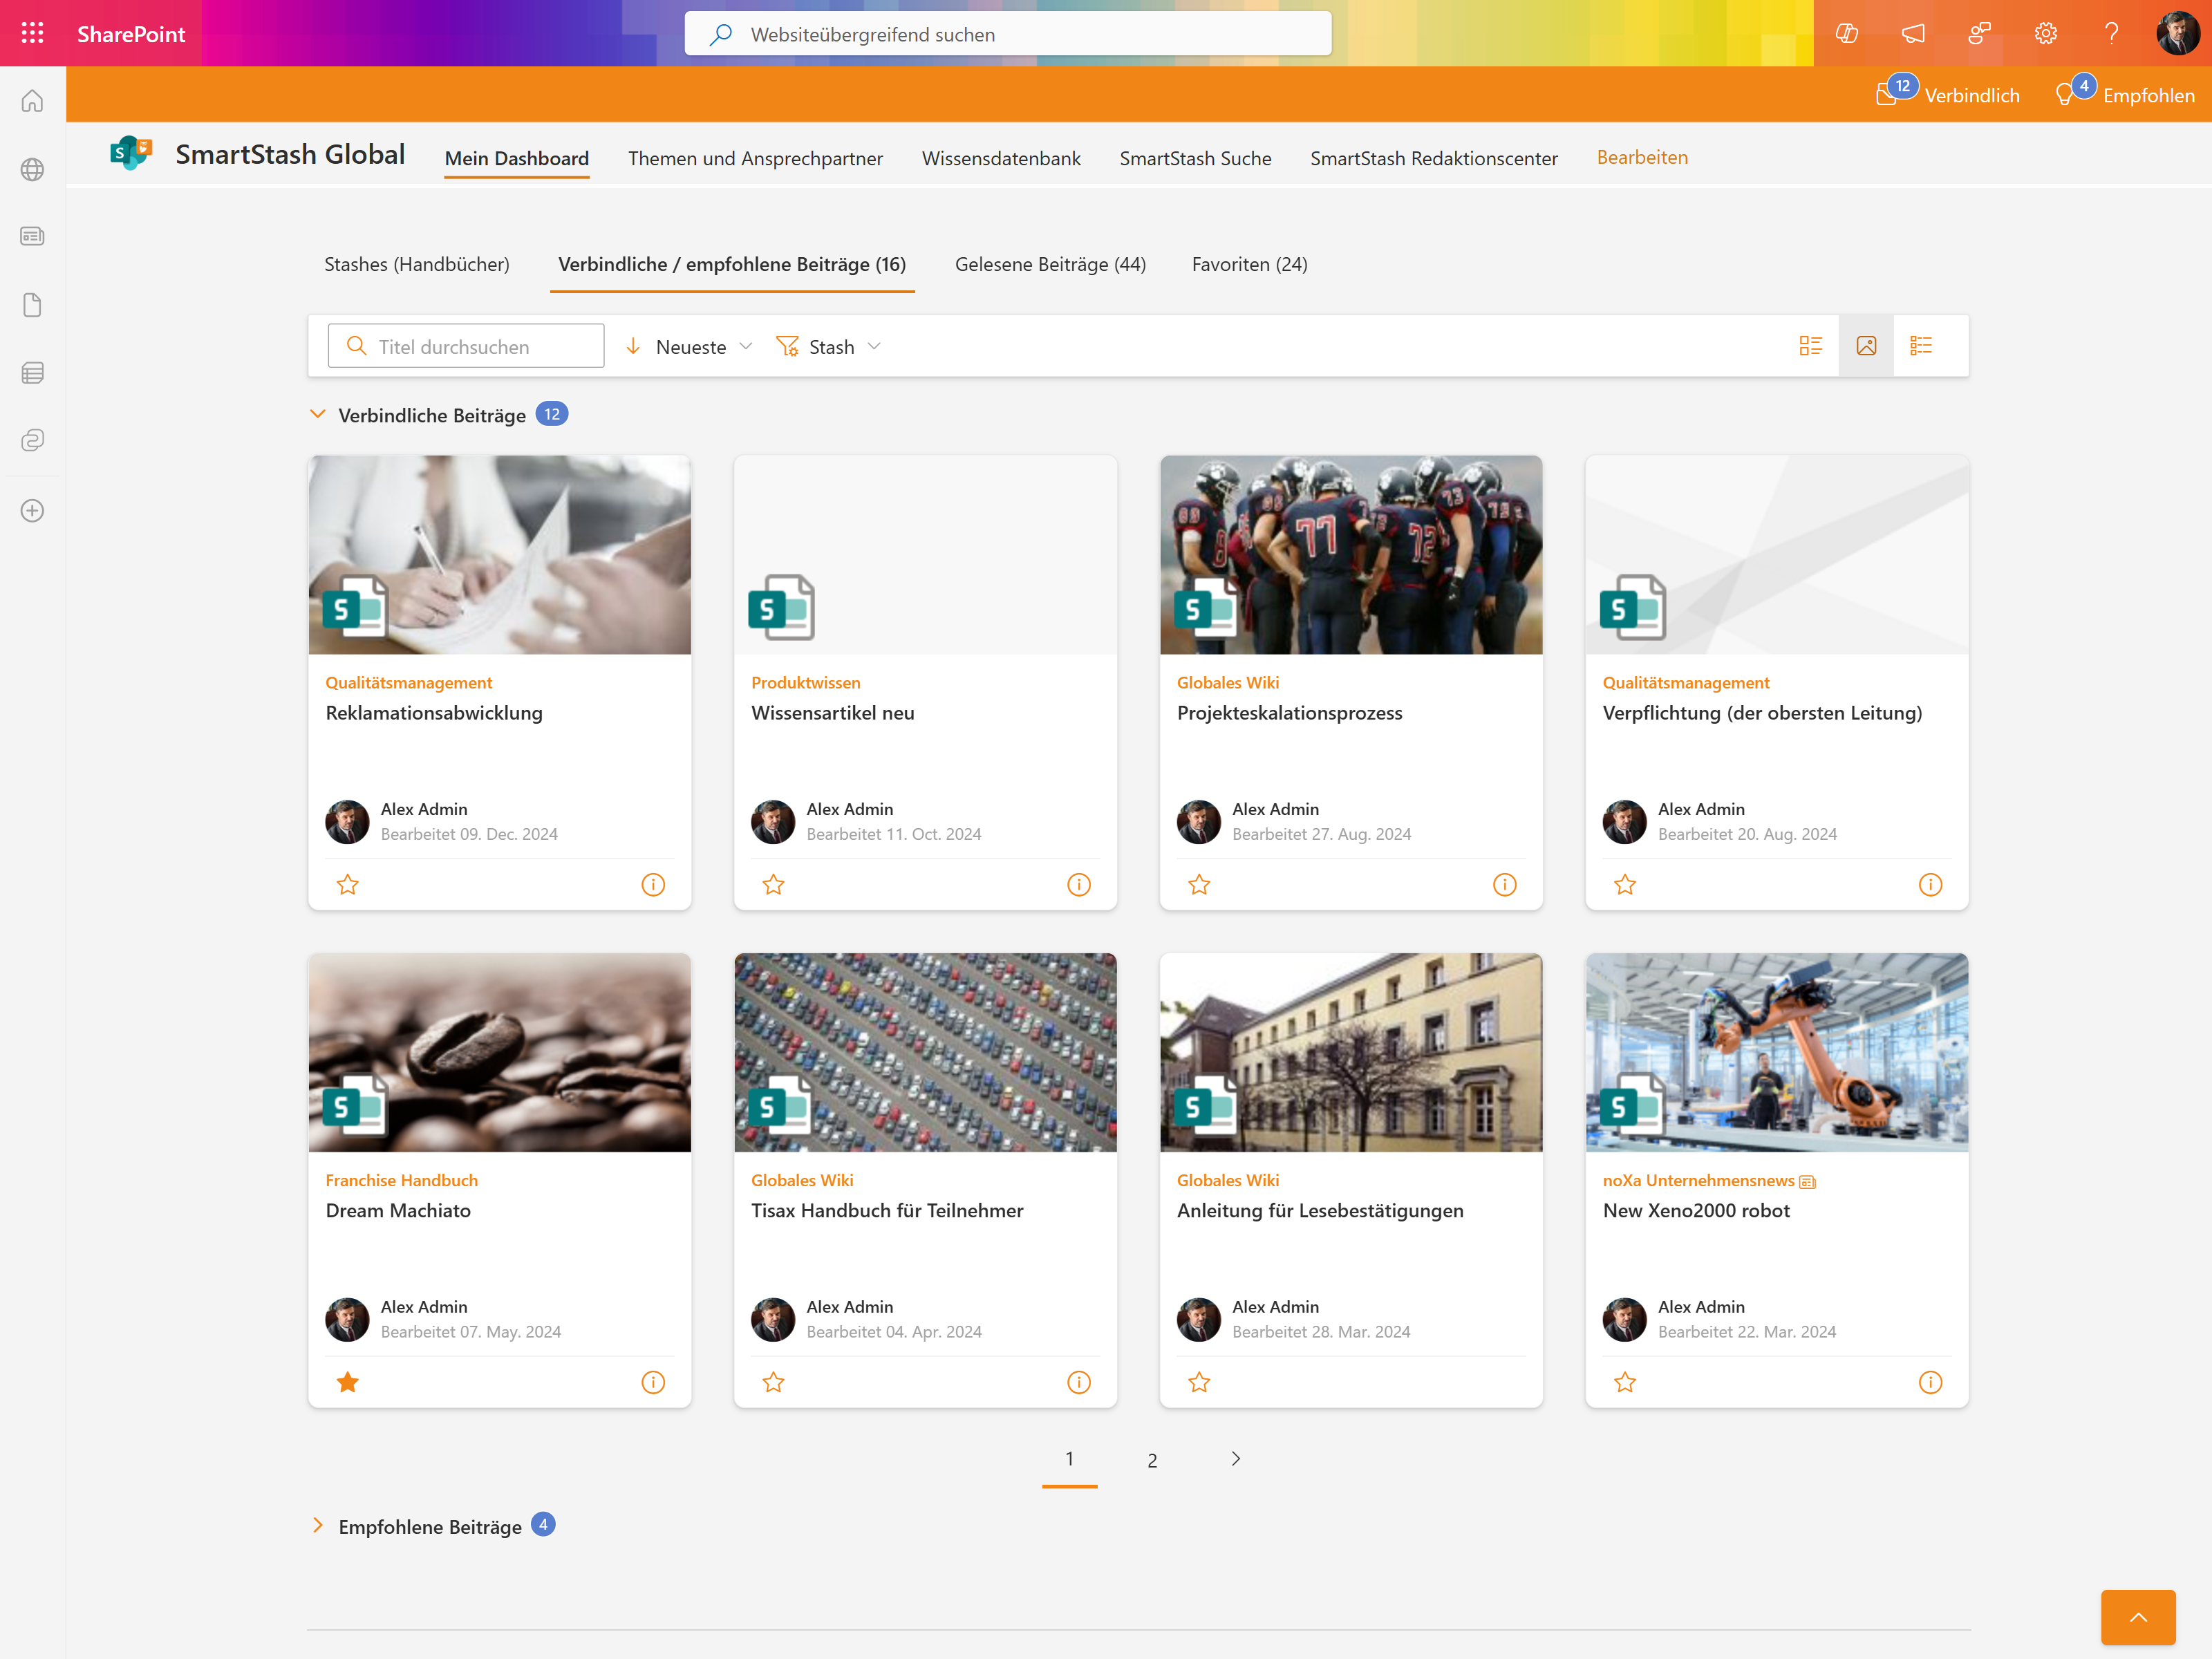Viewport: 2212px width, 1659px height.
Task: Select Verbindliche / empfohlene Beiträge (16) tab
Action: tap(732, 264)
